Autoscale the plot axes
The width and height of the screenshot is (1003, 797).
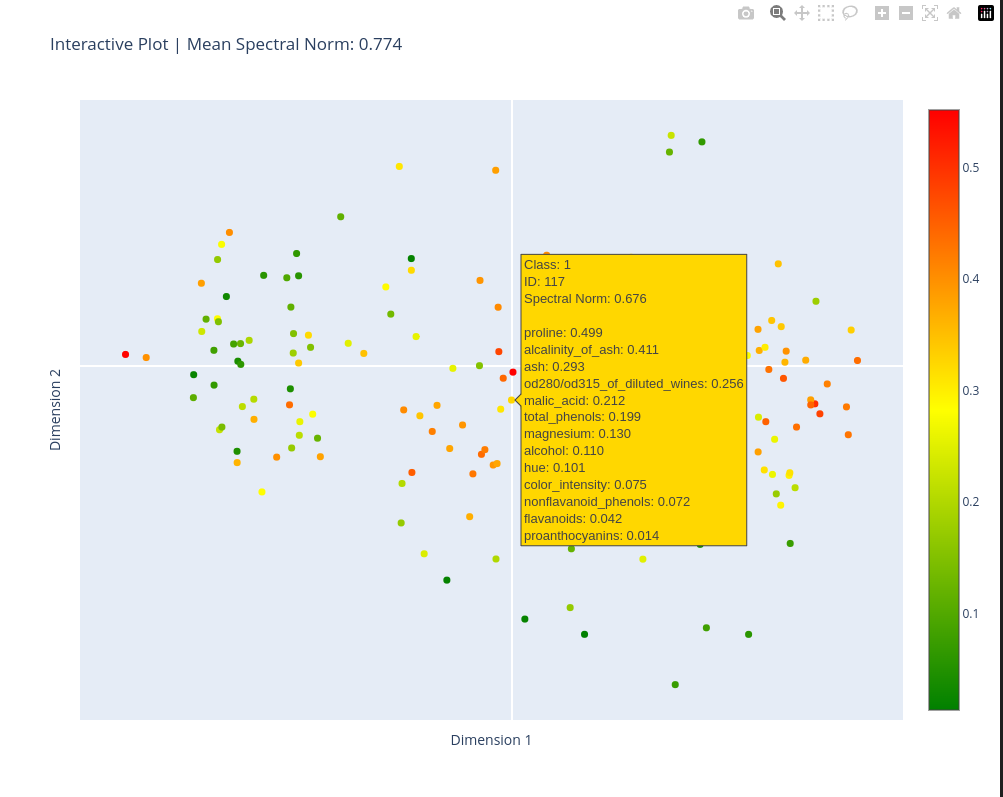tap(930, 13)
